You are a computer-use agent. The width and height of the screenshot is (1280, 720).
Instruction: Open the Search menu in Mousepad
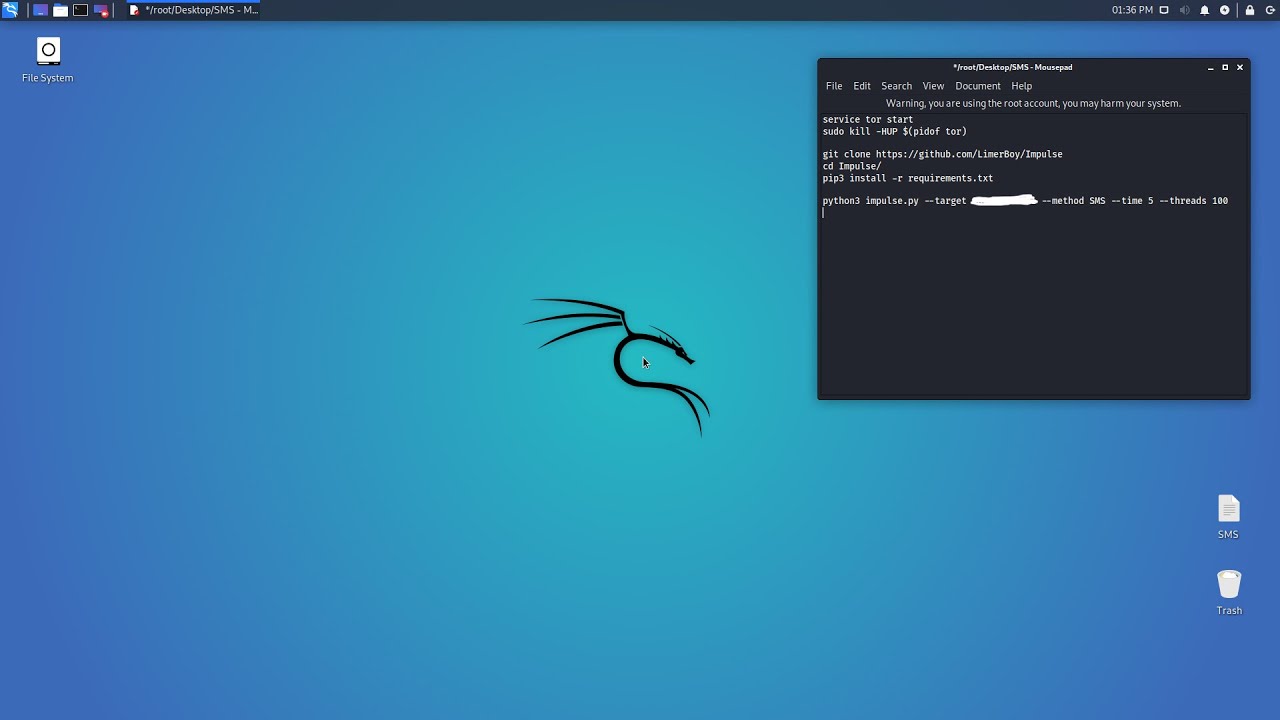[896, 86]
